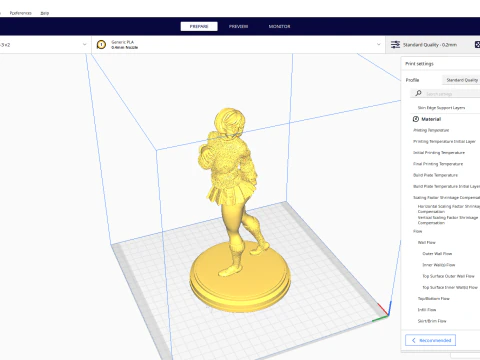480x360 pixels.
Task: Switch to the Preview stage tab
Action: click(238, 26)
